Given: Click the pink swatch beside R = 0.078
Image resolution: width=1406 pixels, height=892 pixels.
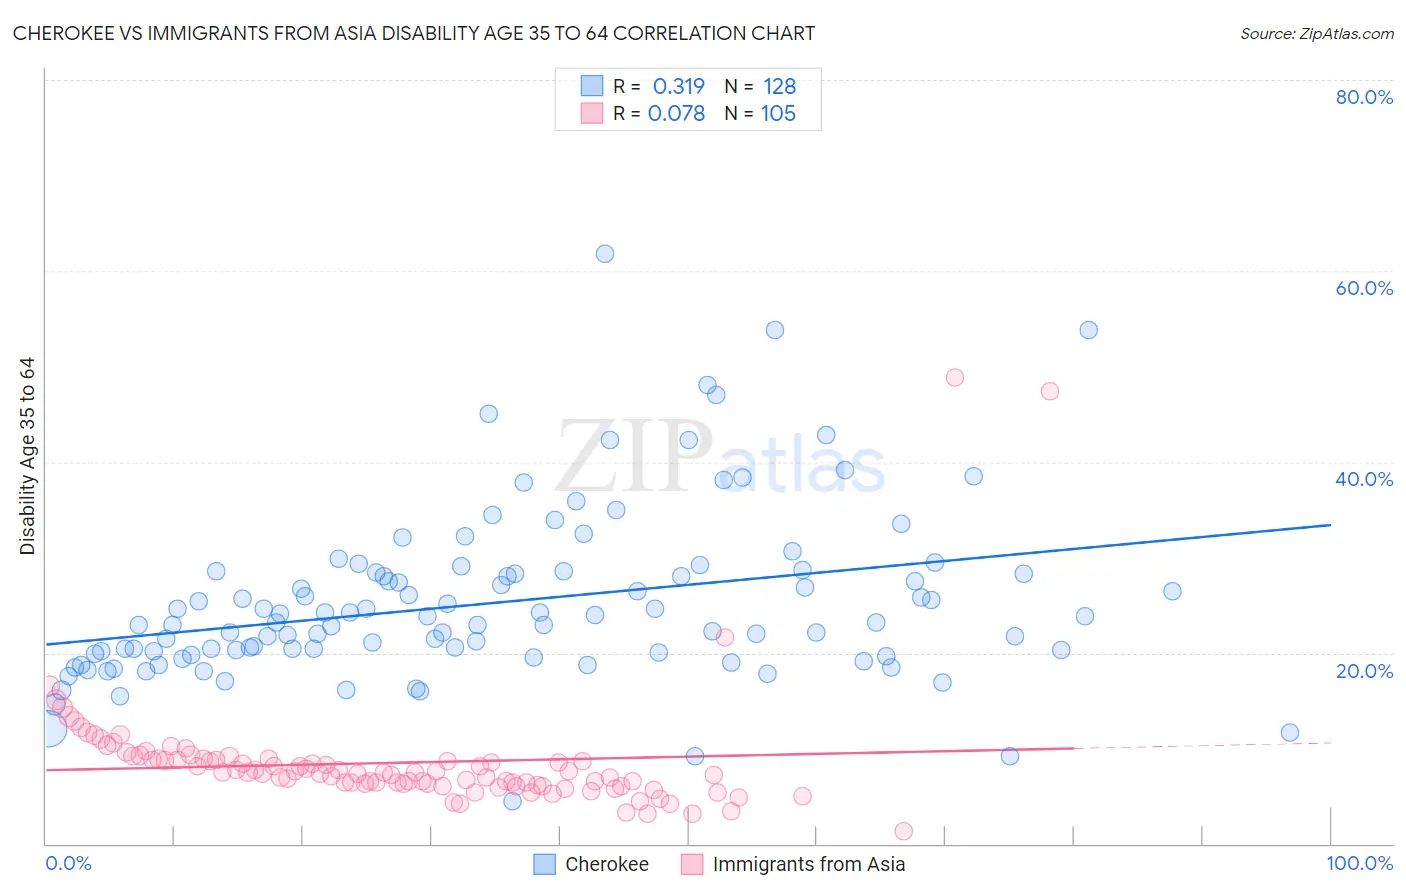Looking at the screenshot, I should point(592,113).
